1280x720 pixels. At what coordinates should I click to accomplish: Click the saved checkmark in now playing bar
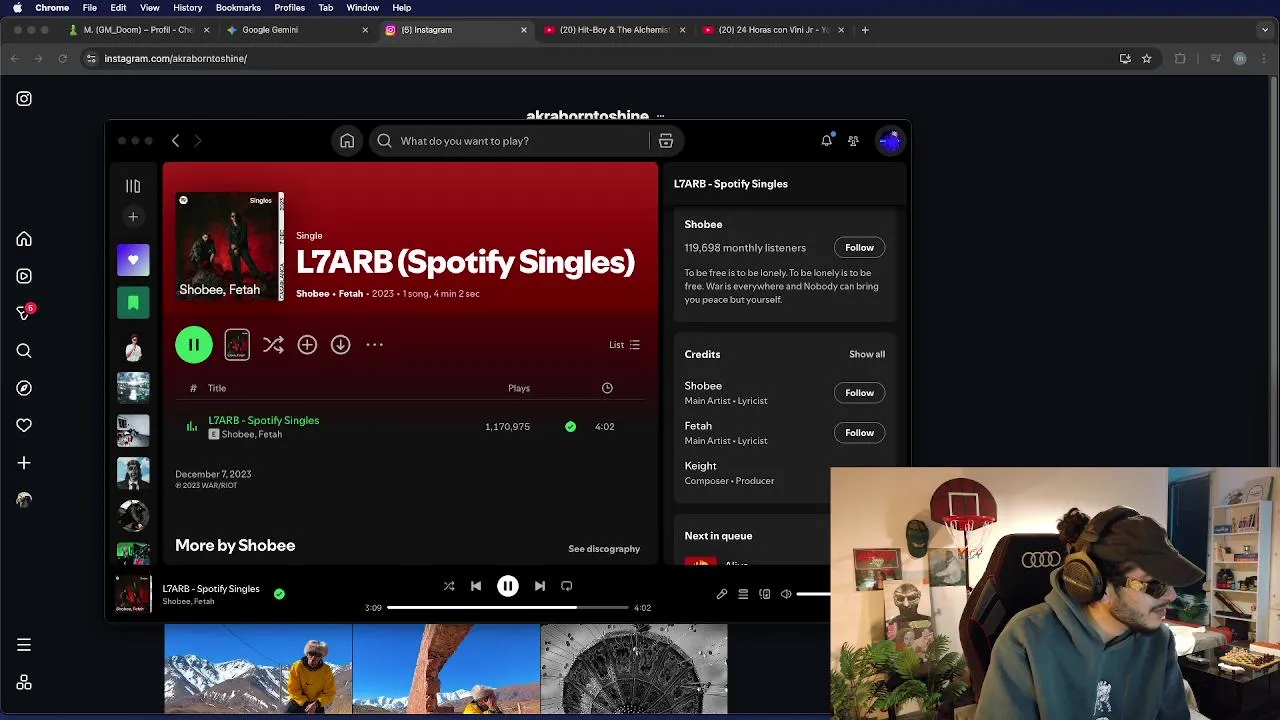point(279,594)
